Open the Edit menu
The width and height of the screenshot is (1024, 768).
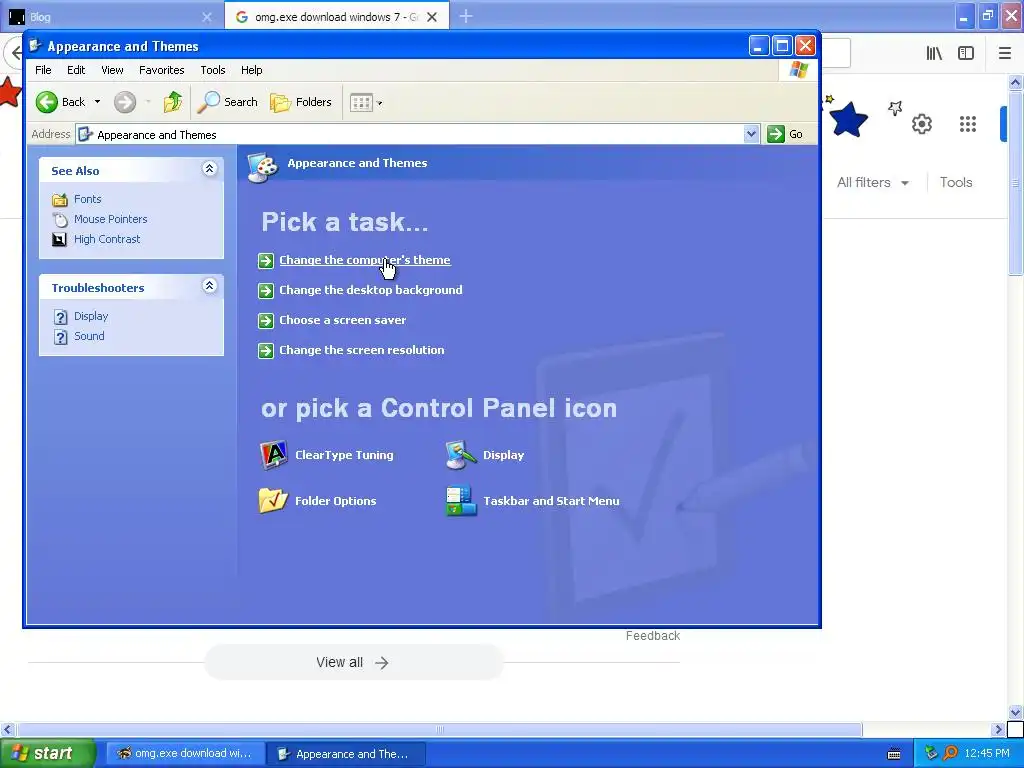(x=76, y=70)
